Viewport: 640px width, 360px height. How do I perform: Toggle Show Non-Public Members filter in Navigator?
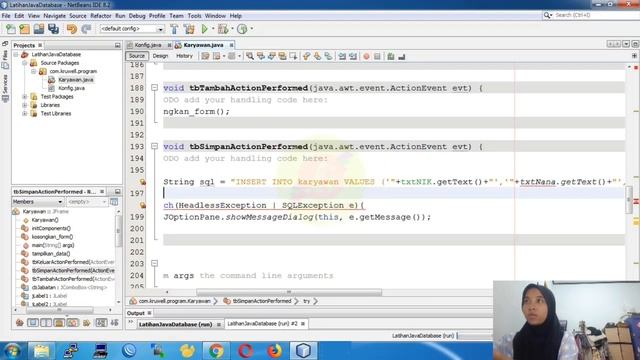tap(59, 323)
